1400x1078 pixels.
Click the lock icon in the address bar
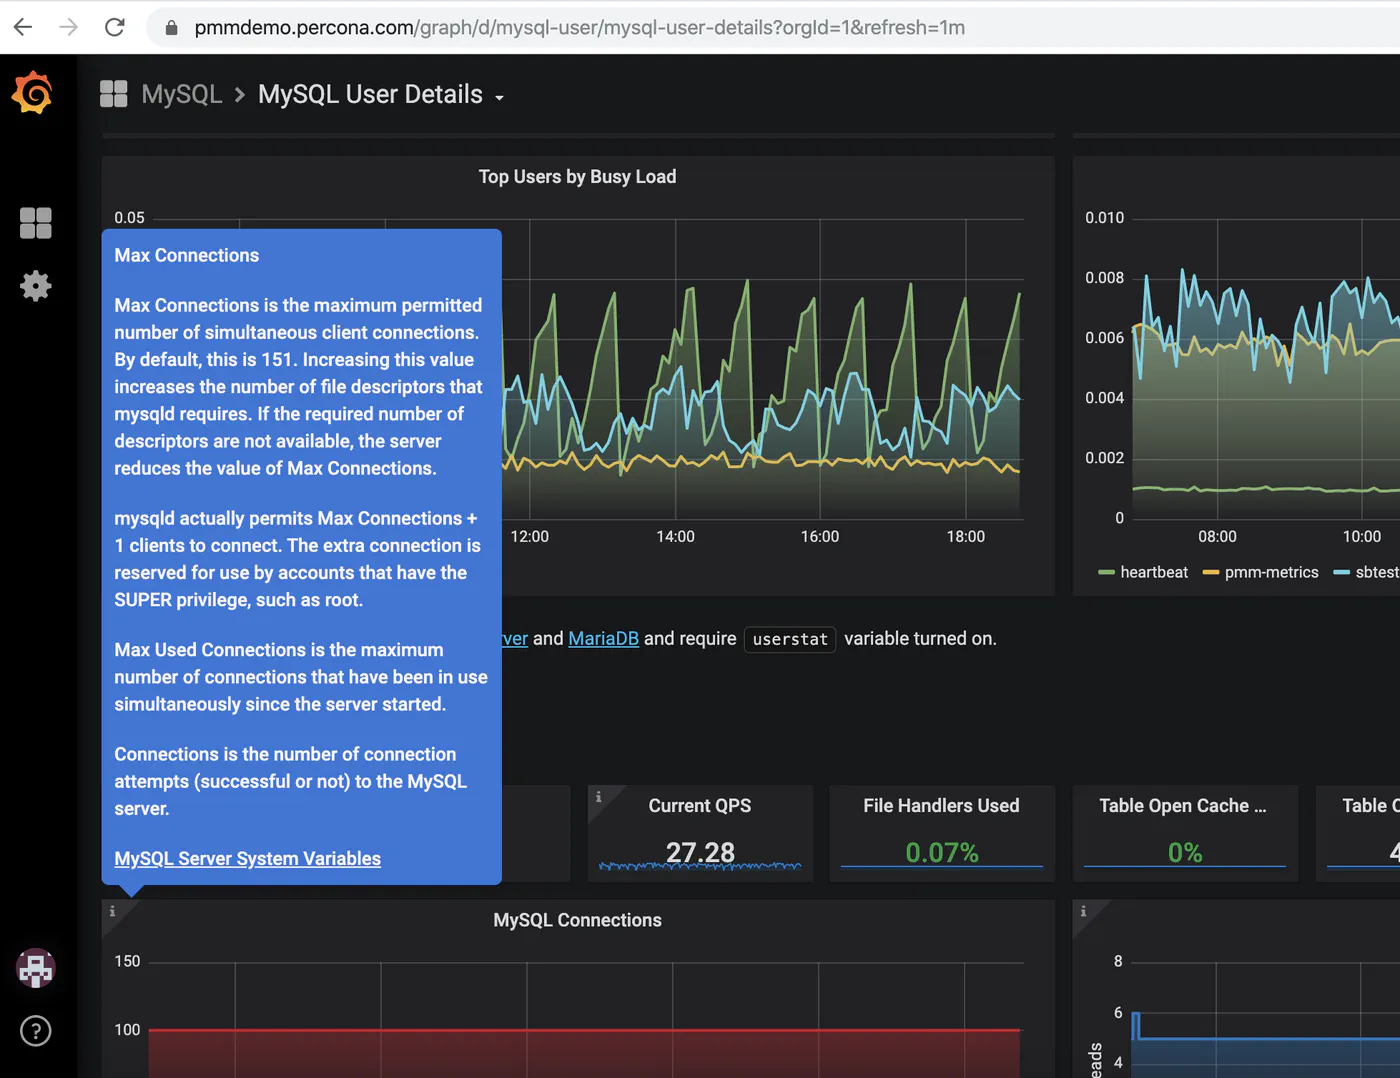171,28
